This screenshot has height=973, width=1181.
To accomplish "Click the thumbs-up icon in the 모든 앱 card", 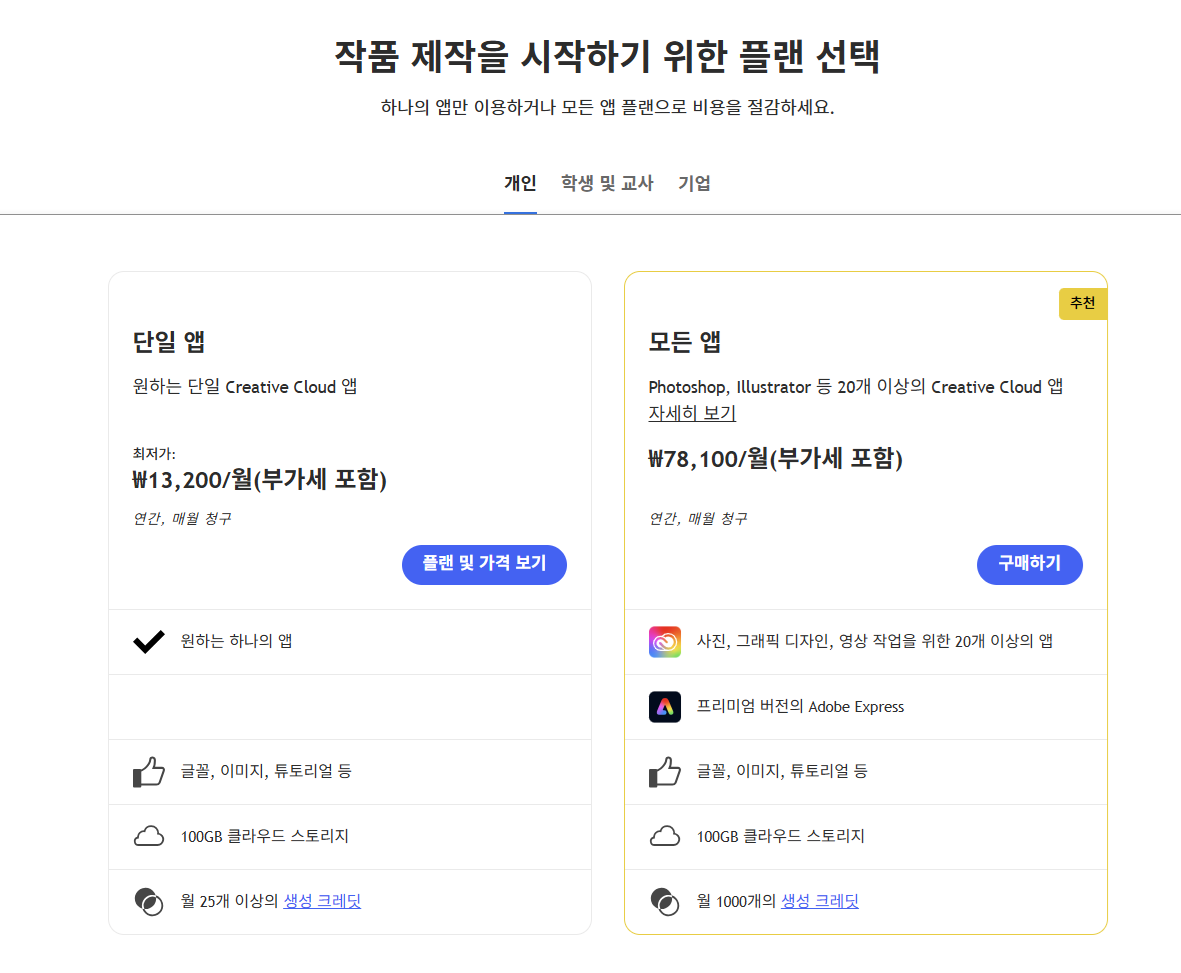I will click(x=664, y=771).
